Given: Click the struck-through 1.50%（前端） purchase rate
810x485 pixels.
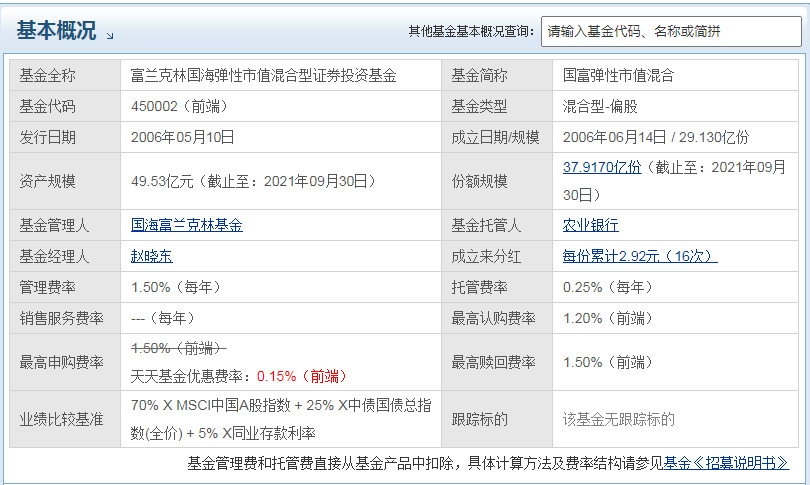Looking at the screenshot, I should click(179, 347).
